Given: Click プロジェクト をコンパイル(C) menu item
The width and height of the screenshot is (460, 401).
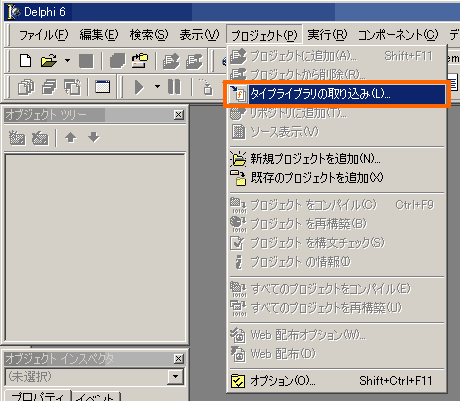Looking at the screenshot, I should tap(337, 205).
